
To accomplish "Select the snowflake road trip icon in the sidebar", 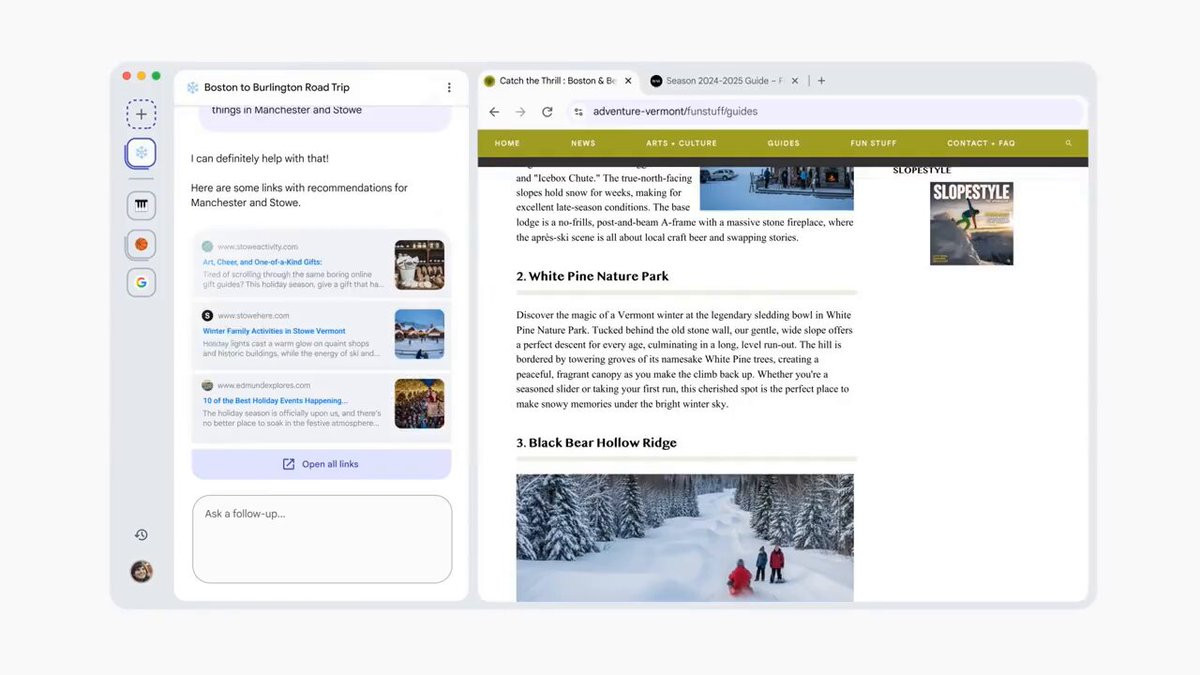I will pyautogui.click(x=141, y=153).
